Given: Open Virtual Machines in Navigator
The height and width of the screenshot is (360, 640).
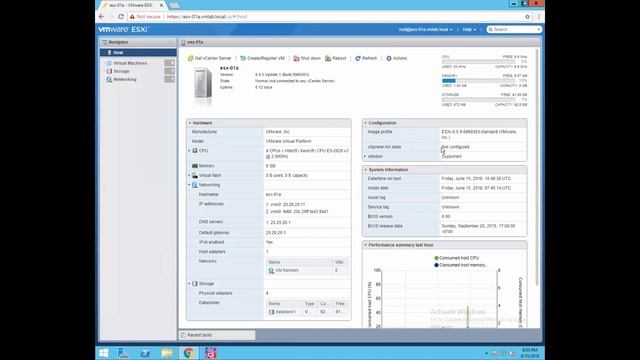Looking at the screenshot, I should point(130,63).
